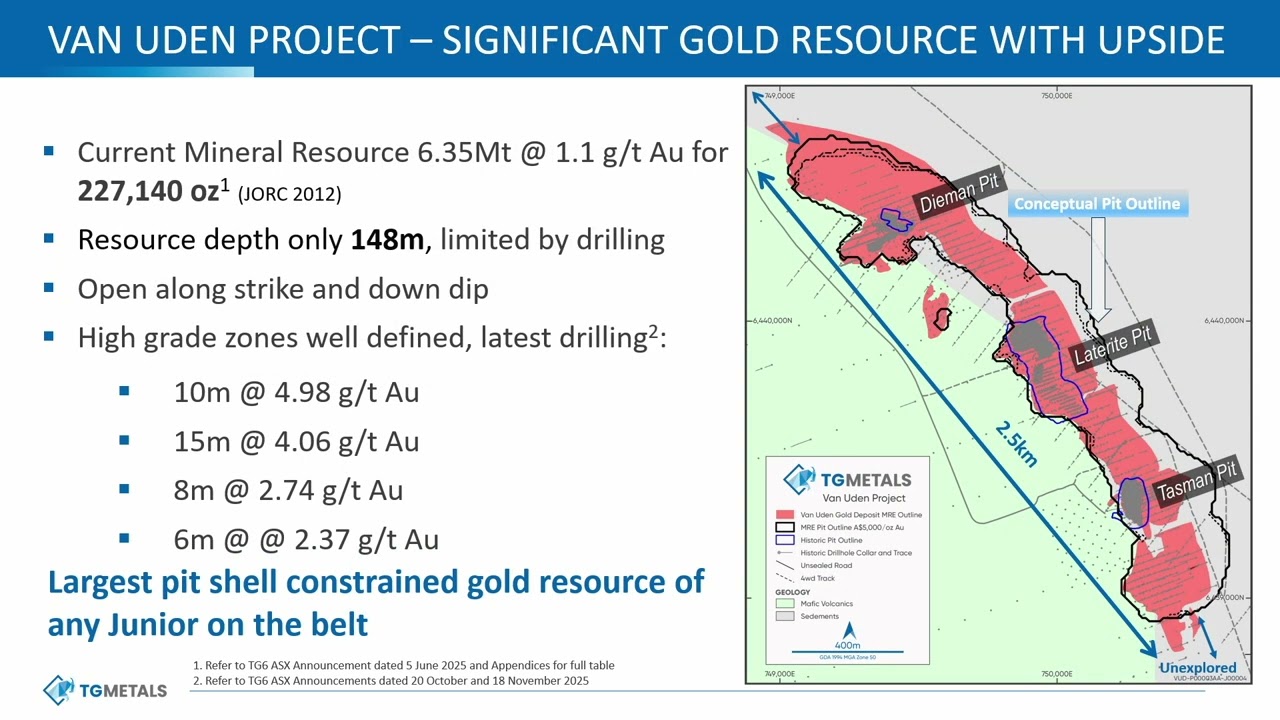Click the small red deposit west of main orebody

pos(936,310)
